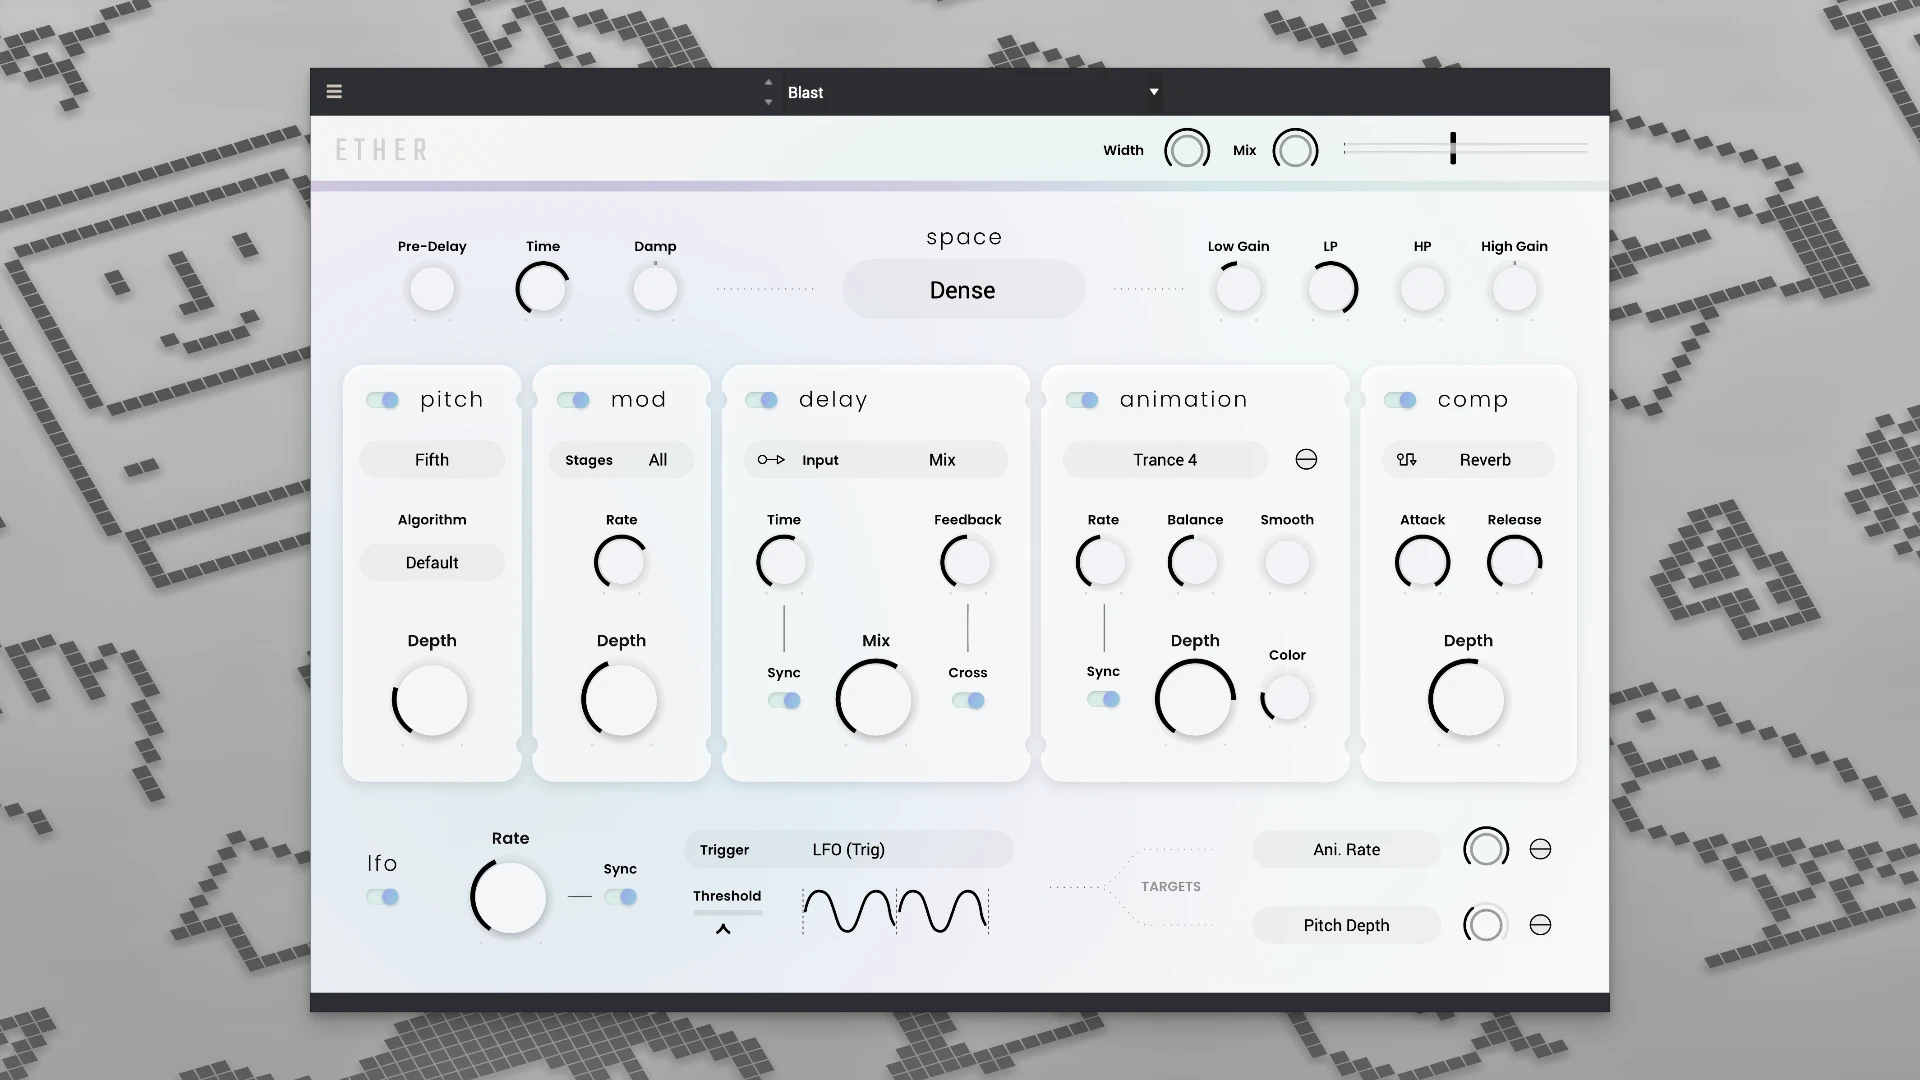Viewport: 1920px width, 1080px height.
Task: Select All under Stages
Action: point(657,459)
